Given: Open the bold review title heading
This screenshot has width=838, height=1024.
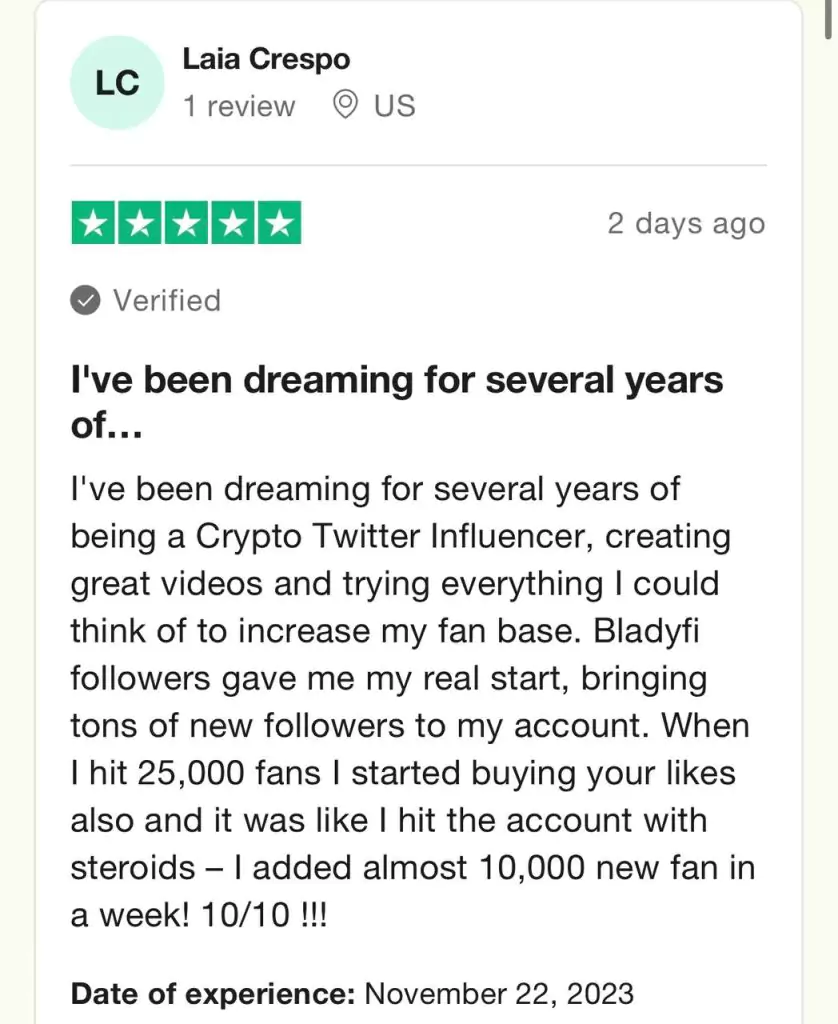Looking at the screenshot, I should (x=397, y=380).
